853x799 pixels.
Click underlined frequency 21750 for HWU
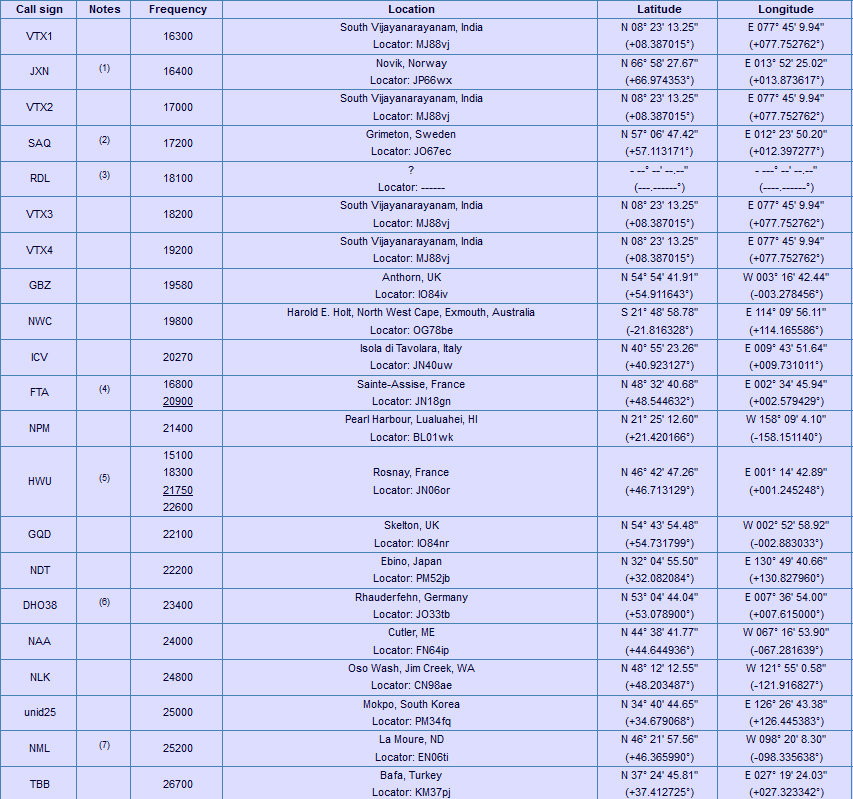pos(178,490)
